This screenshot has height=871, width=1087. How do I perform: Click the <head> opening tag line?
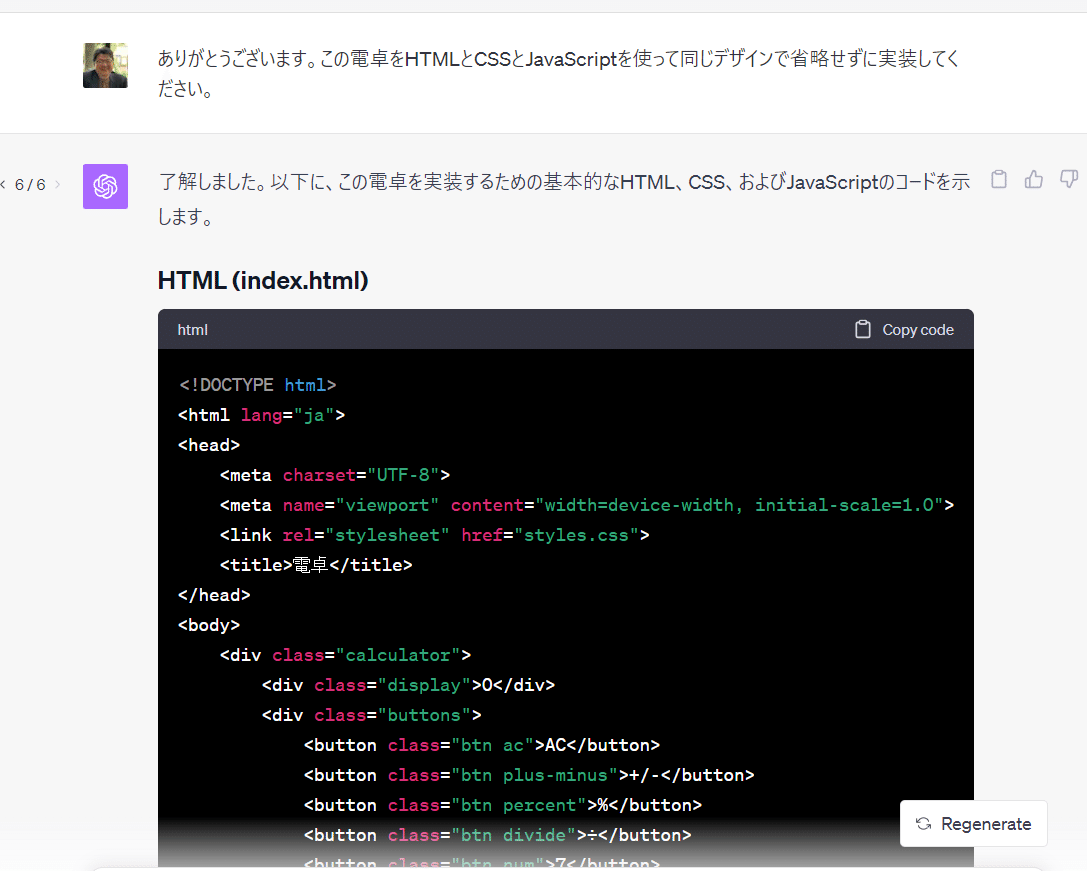209,445
